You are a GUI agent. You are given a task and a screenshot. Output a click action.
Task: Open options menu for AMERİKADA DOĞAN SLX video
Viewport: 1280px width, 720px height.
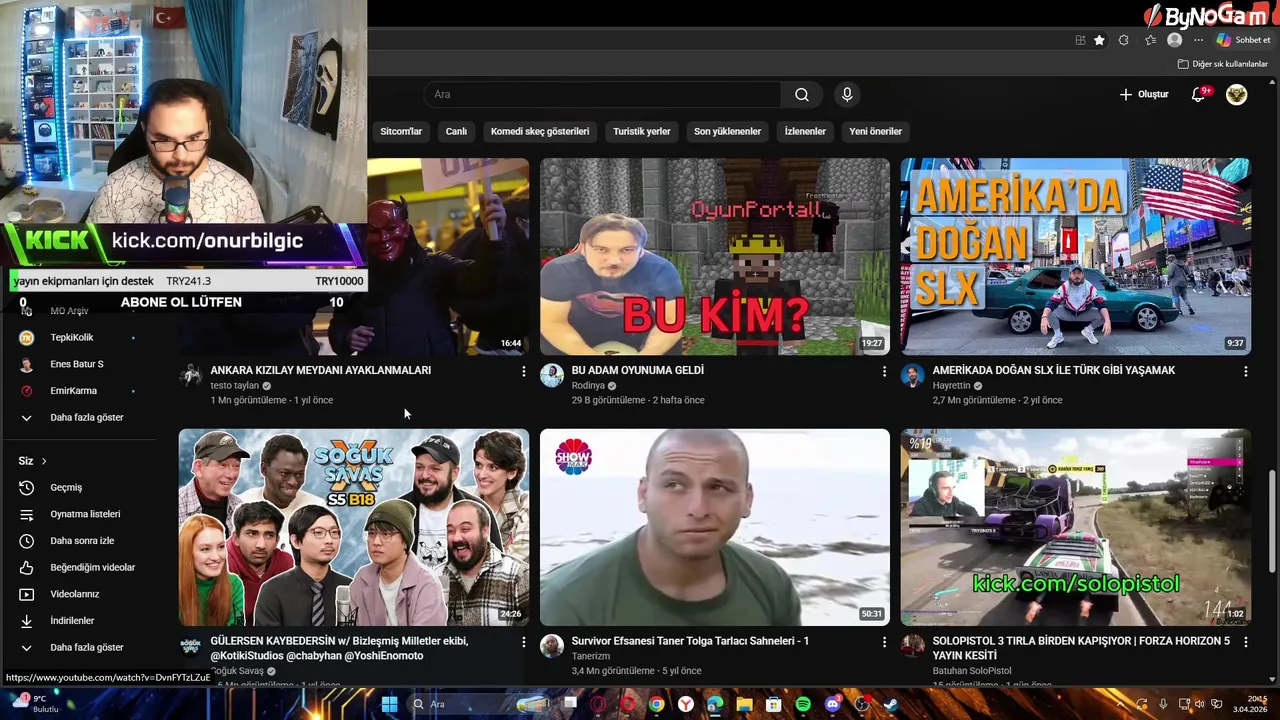click(x=1245, y=371)
